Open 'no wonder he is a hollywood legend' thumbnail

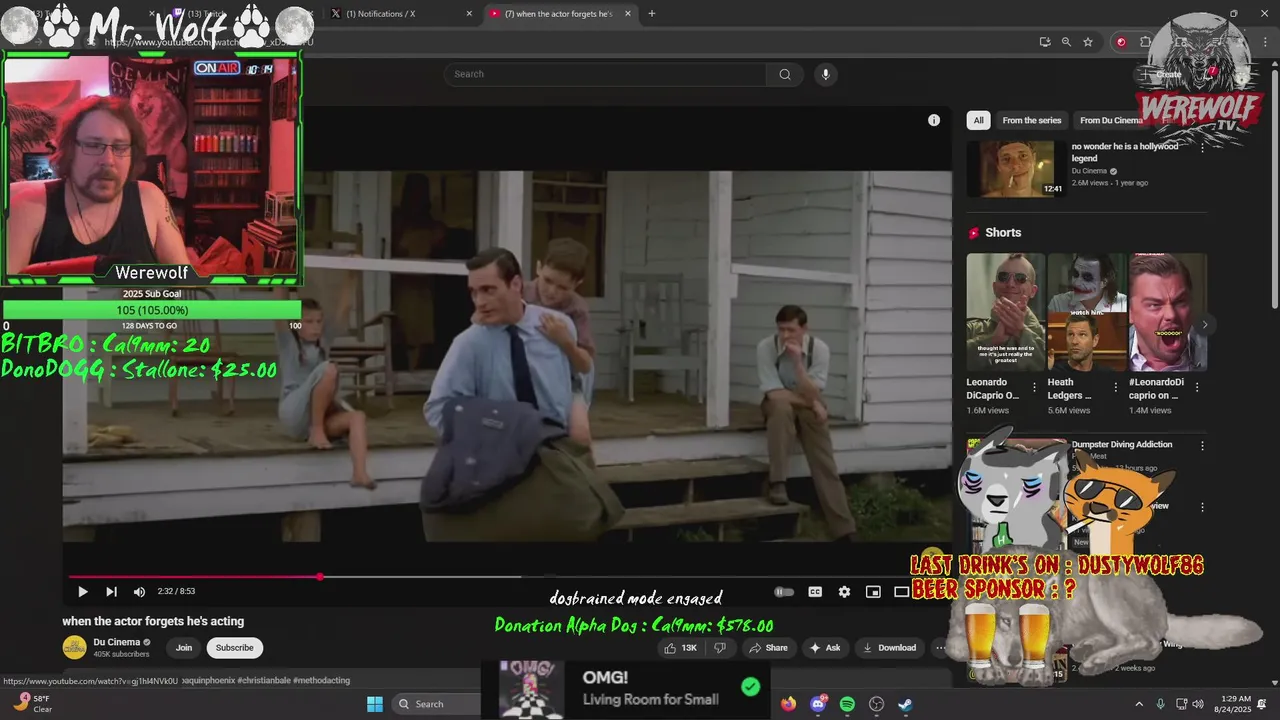(1016, 168)
